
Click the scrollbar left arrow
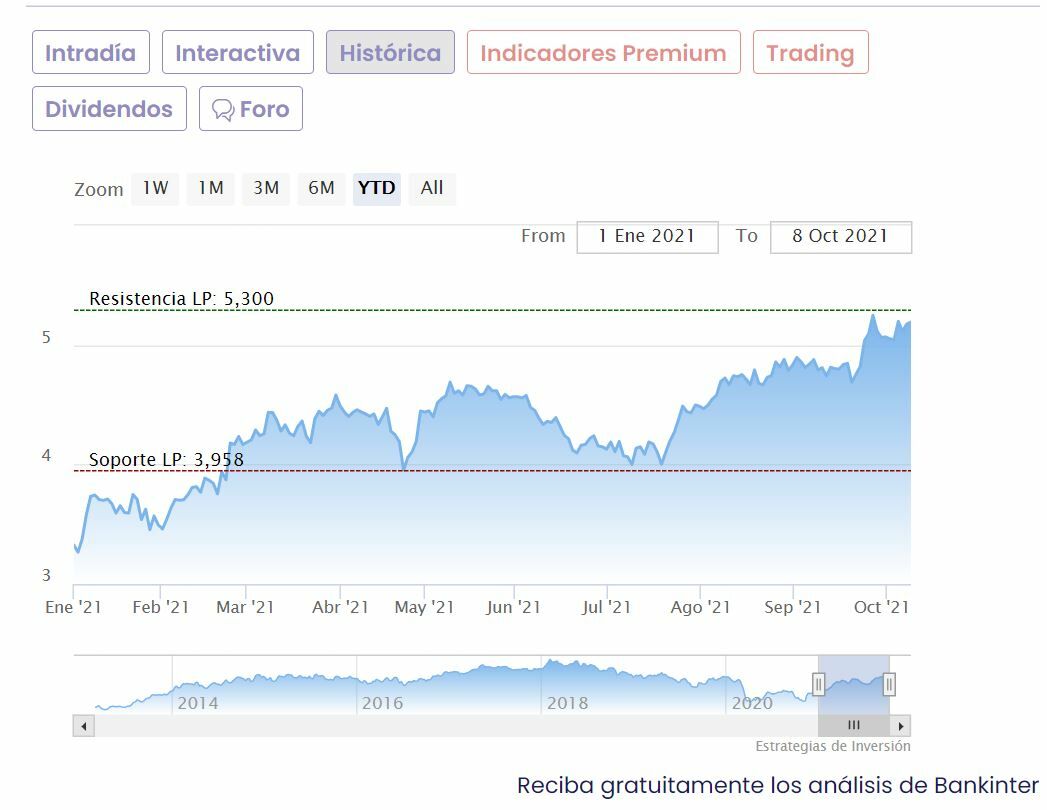pos(83,726)
